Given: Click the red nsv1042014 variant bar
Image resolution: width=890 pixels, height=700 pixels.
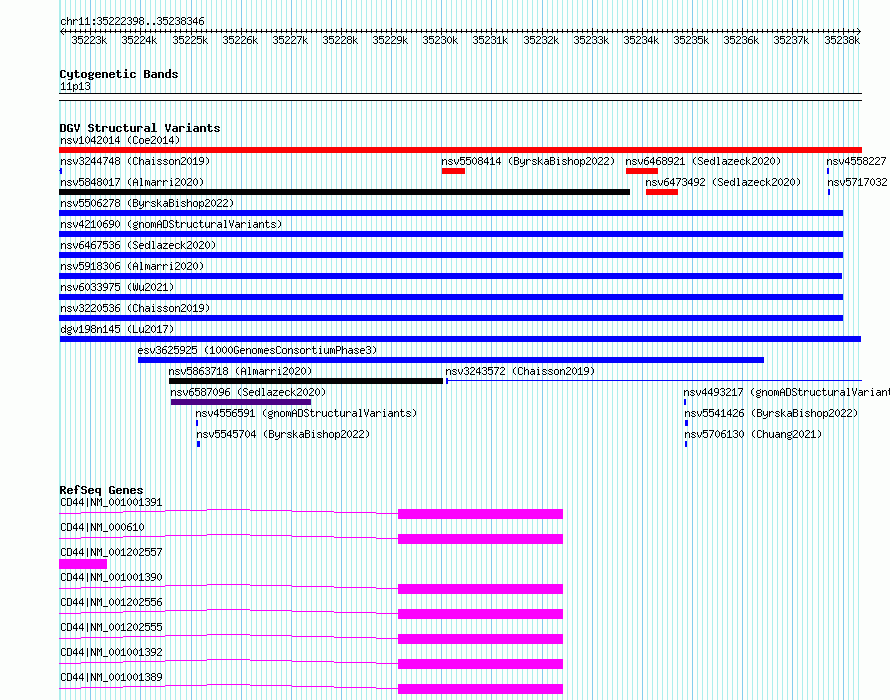Looking at the screenshot, I should click(460, 150).
